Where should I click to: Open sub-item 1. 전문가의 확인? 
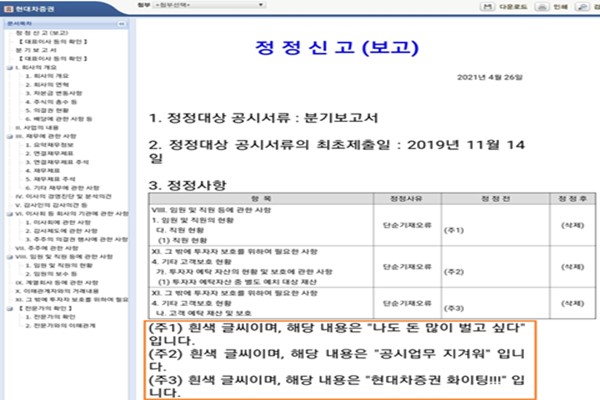(x=51, y=317)
